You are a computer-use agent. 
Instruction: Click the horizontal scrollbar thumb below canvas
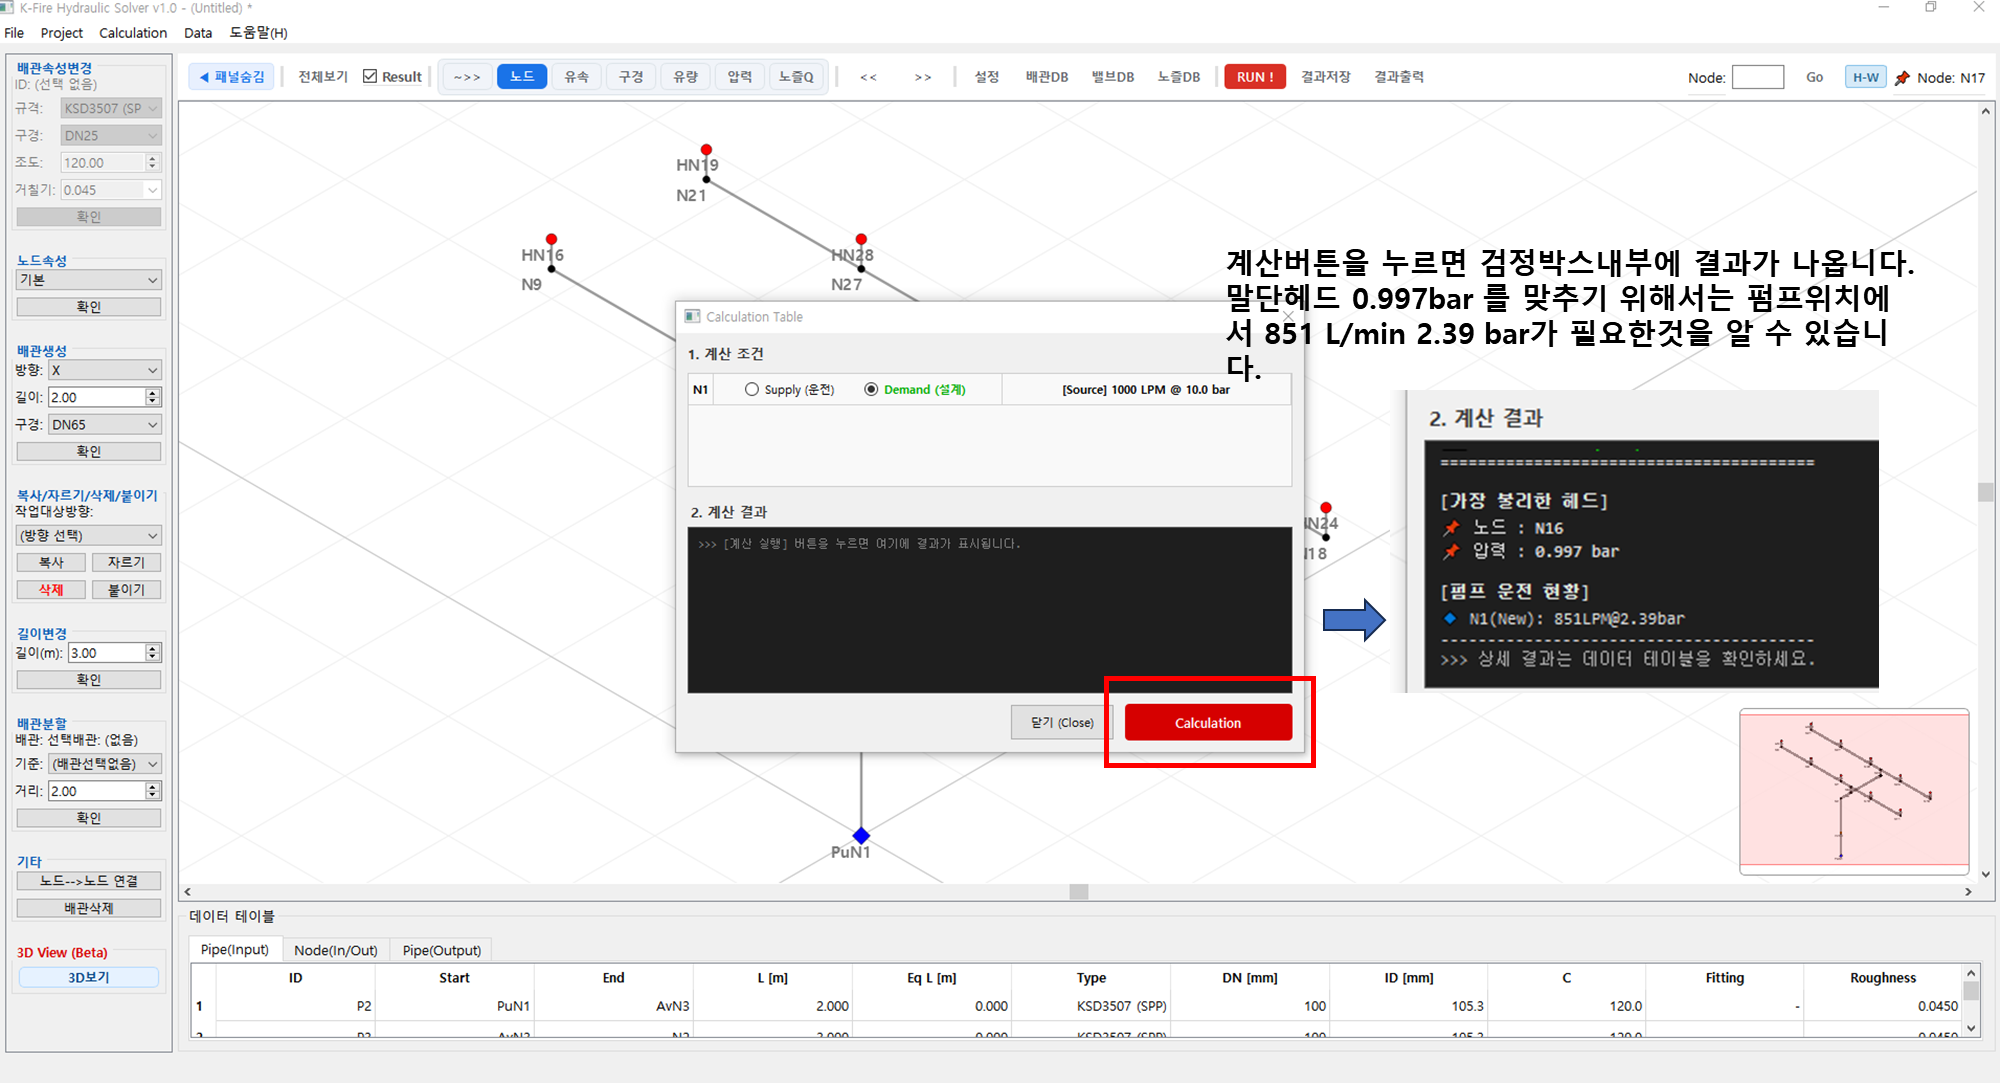(1078, 892)
